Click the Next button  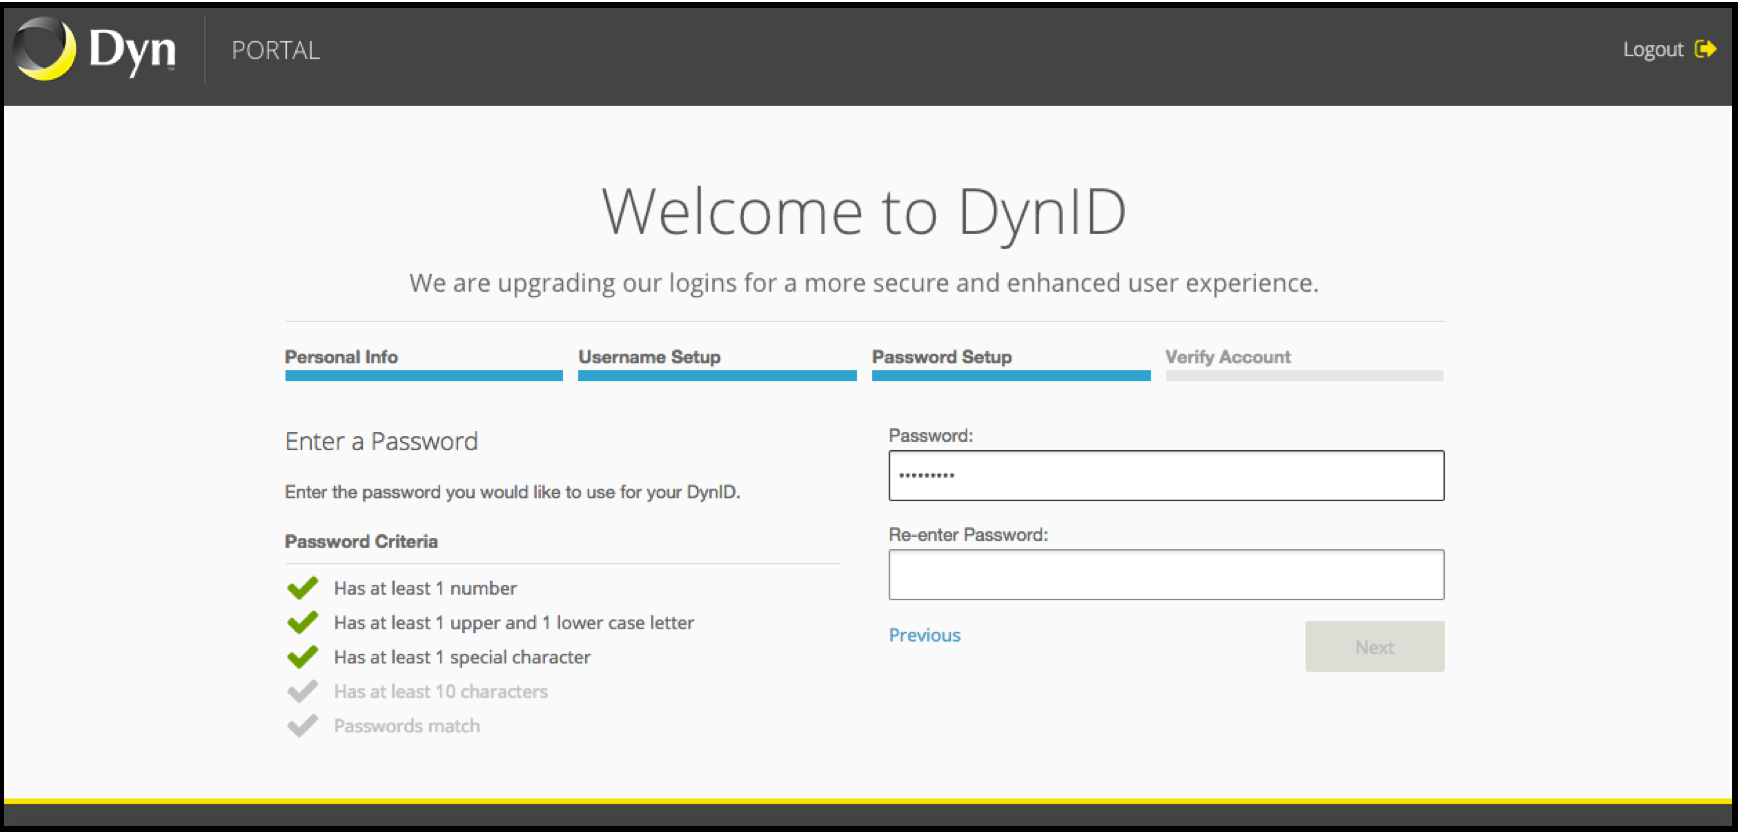click(1374, 646)
